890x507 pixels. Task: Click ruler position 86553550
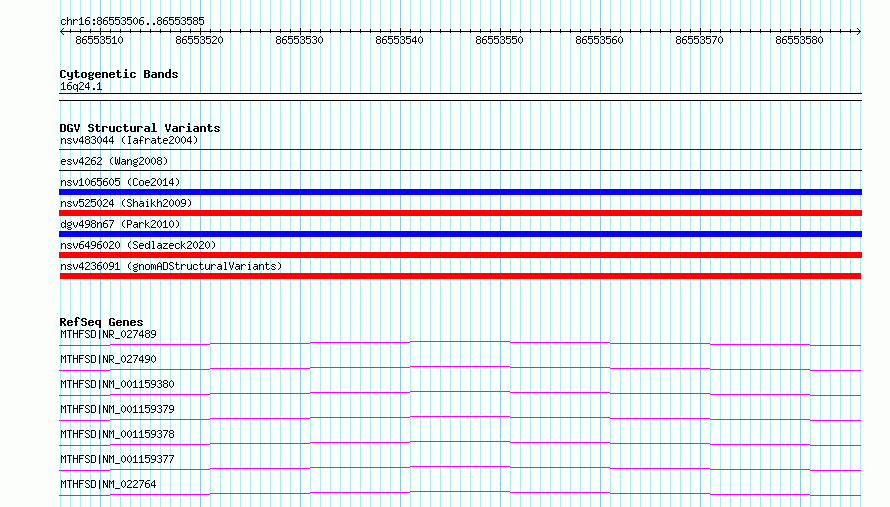point(499,40)
